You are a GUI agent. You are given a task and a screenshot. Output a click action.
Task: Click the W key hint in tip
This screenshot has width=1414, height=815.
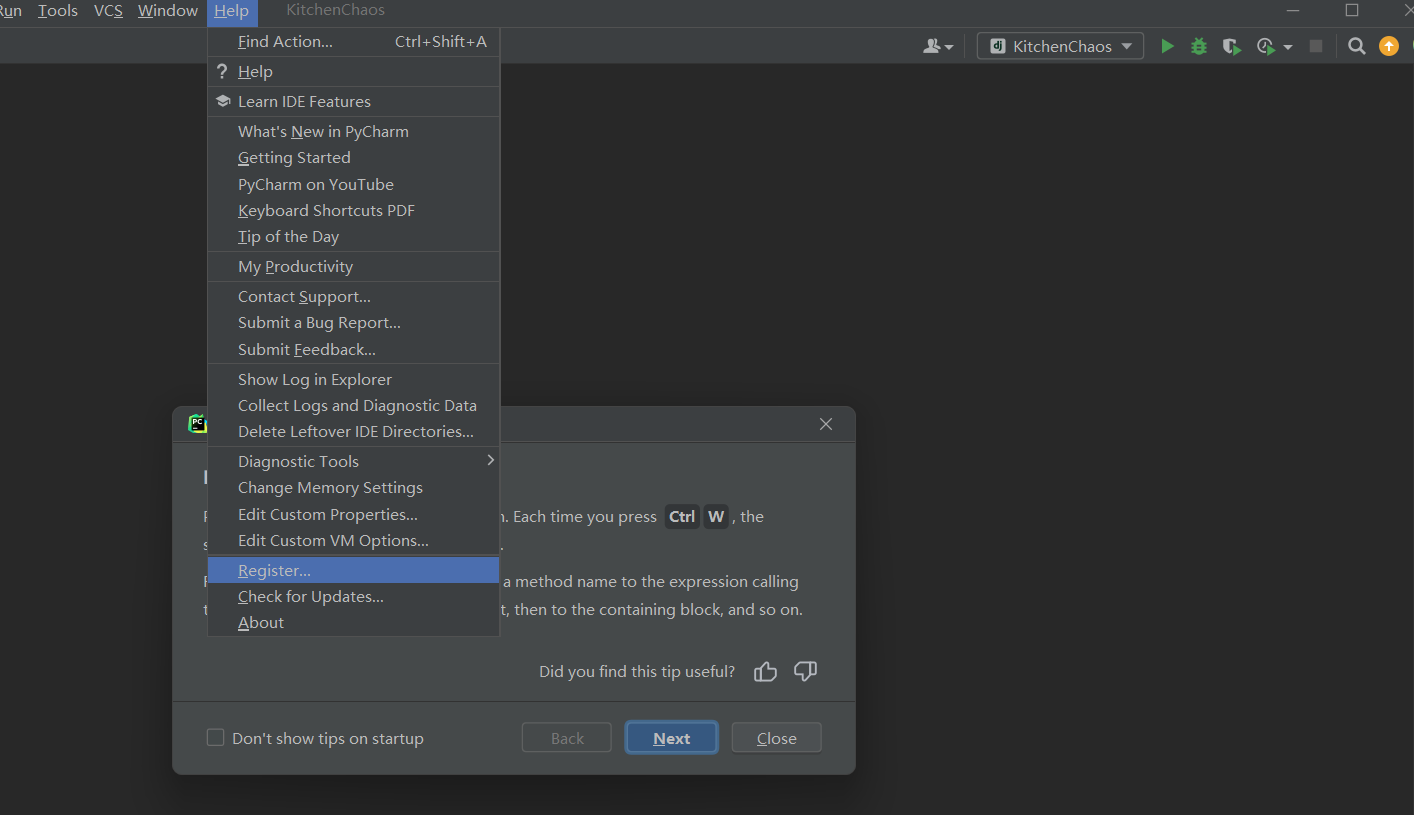[716, 517]
